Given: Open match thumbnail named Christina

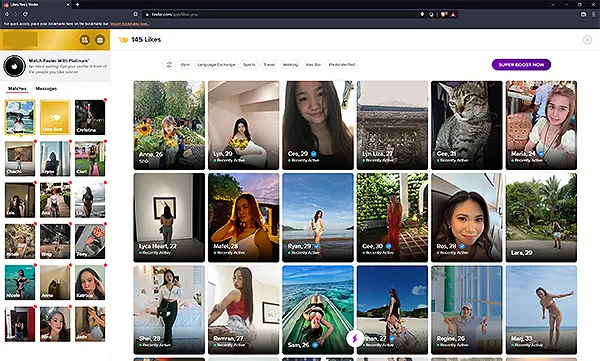Looking at the screenshot, I should point(90,117).
